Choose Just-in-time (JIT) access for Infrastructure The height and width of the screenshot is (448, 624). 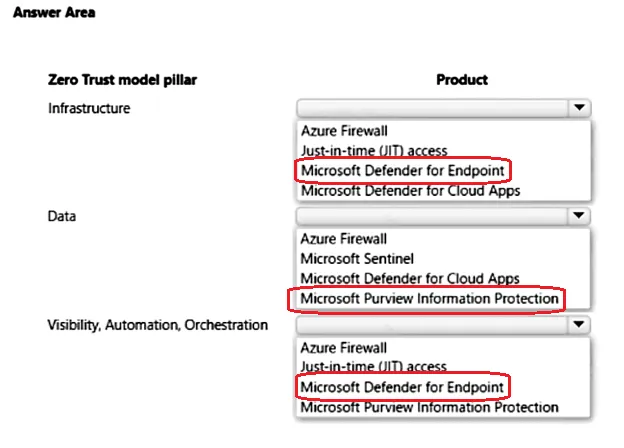[374, 150]
